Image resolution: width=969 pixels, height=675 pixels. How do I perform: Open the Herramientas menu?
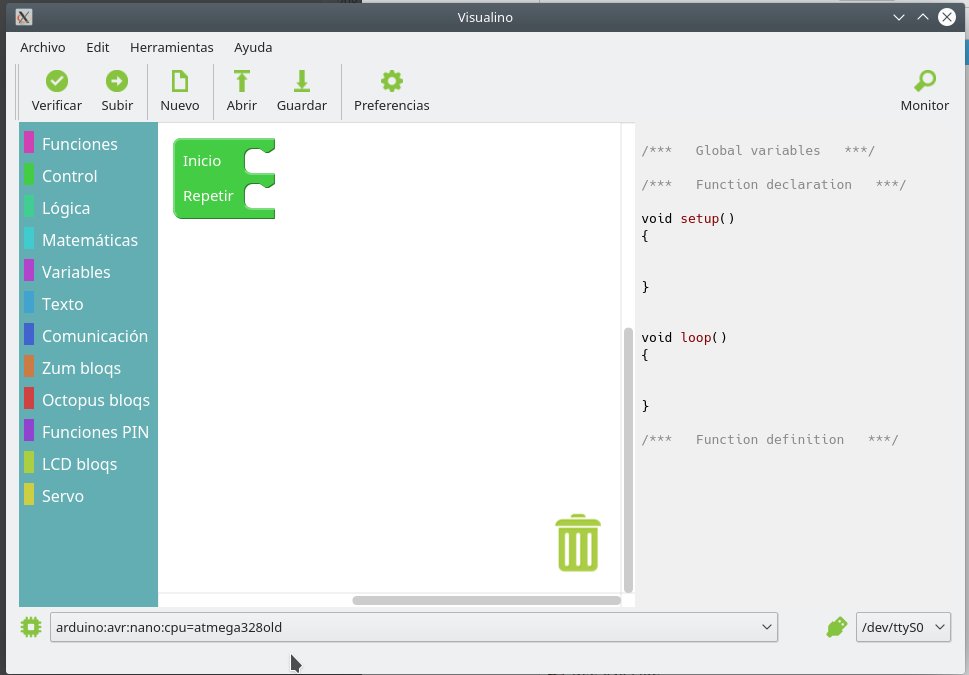coord(171,47)
